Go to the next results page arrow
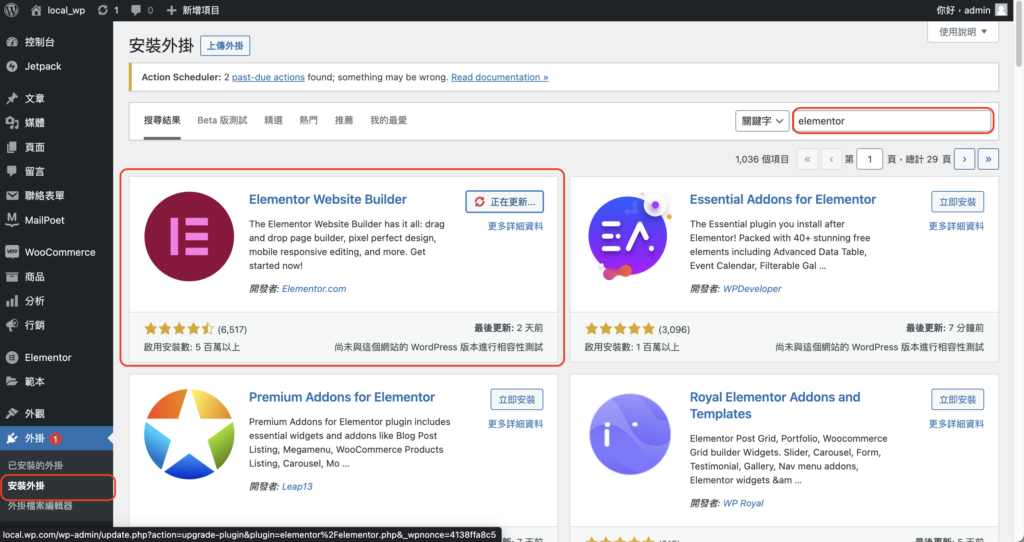The image size is (1024, 542). (964, 159)
